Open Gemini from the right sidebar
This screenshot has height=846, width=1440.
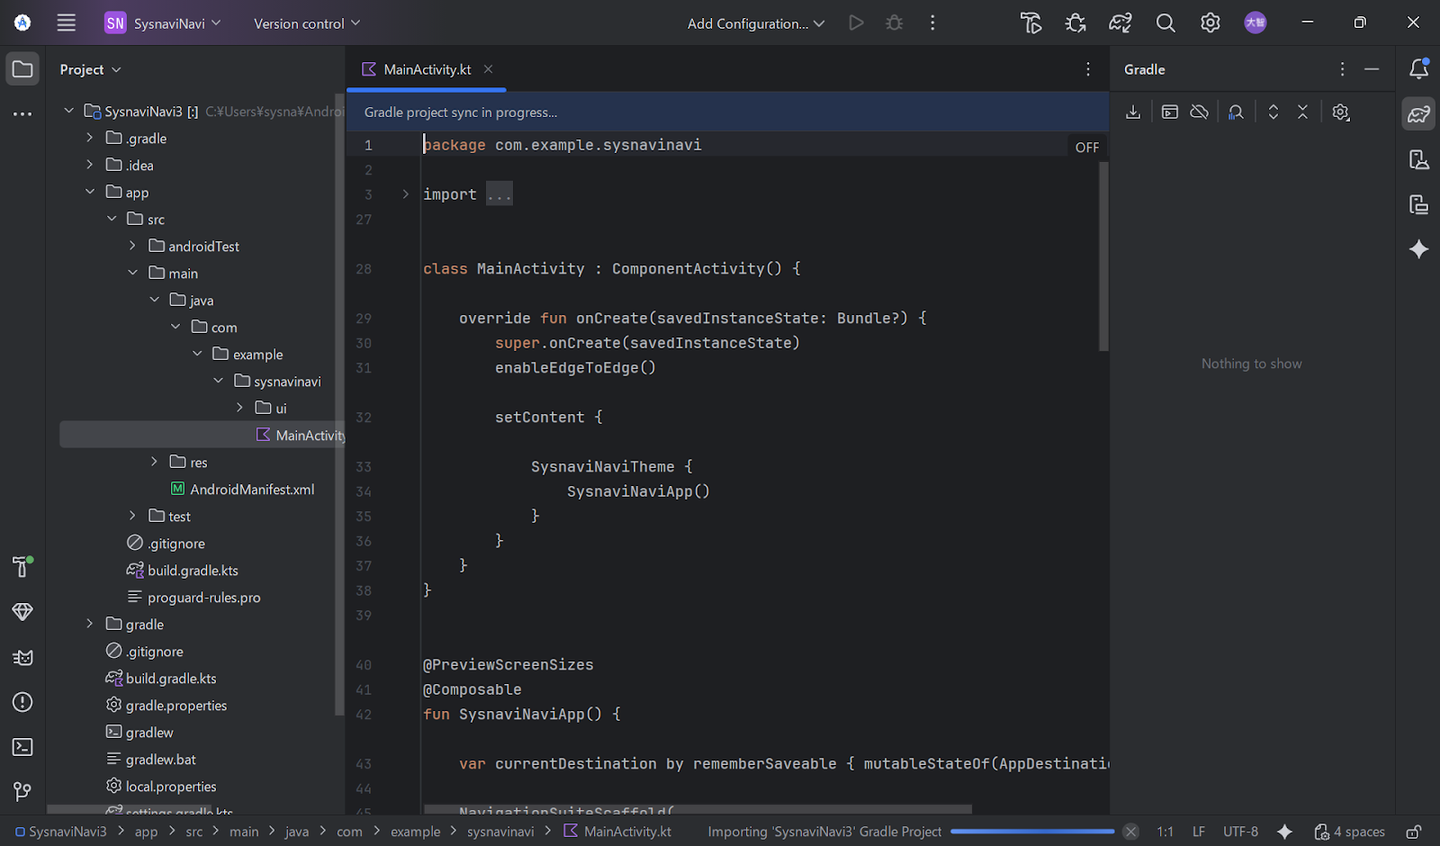pyautogui.click(x=1418, y=249)
